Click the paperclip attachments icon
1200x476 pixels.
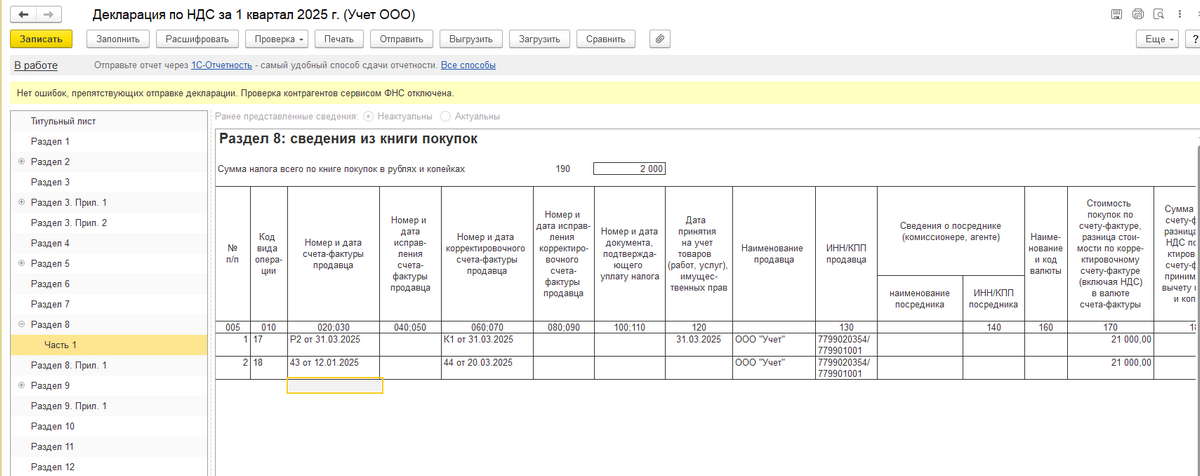pyautogui.click(x=659, y=39)
